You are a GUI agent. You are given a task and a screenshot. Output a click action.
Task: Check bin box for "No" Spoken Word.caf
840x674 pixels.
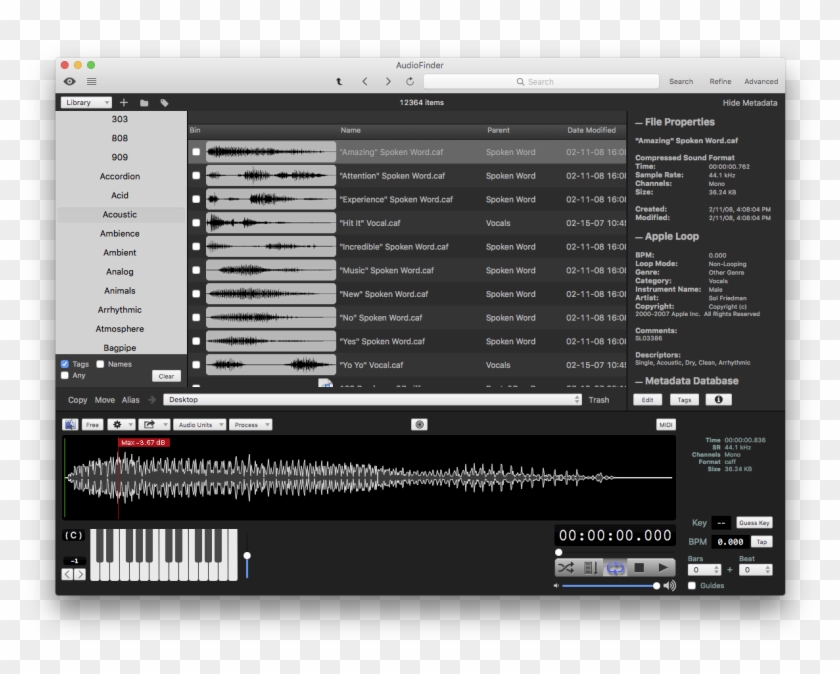pyautogui.click(x=196, y=318)
